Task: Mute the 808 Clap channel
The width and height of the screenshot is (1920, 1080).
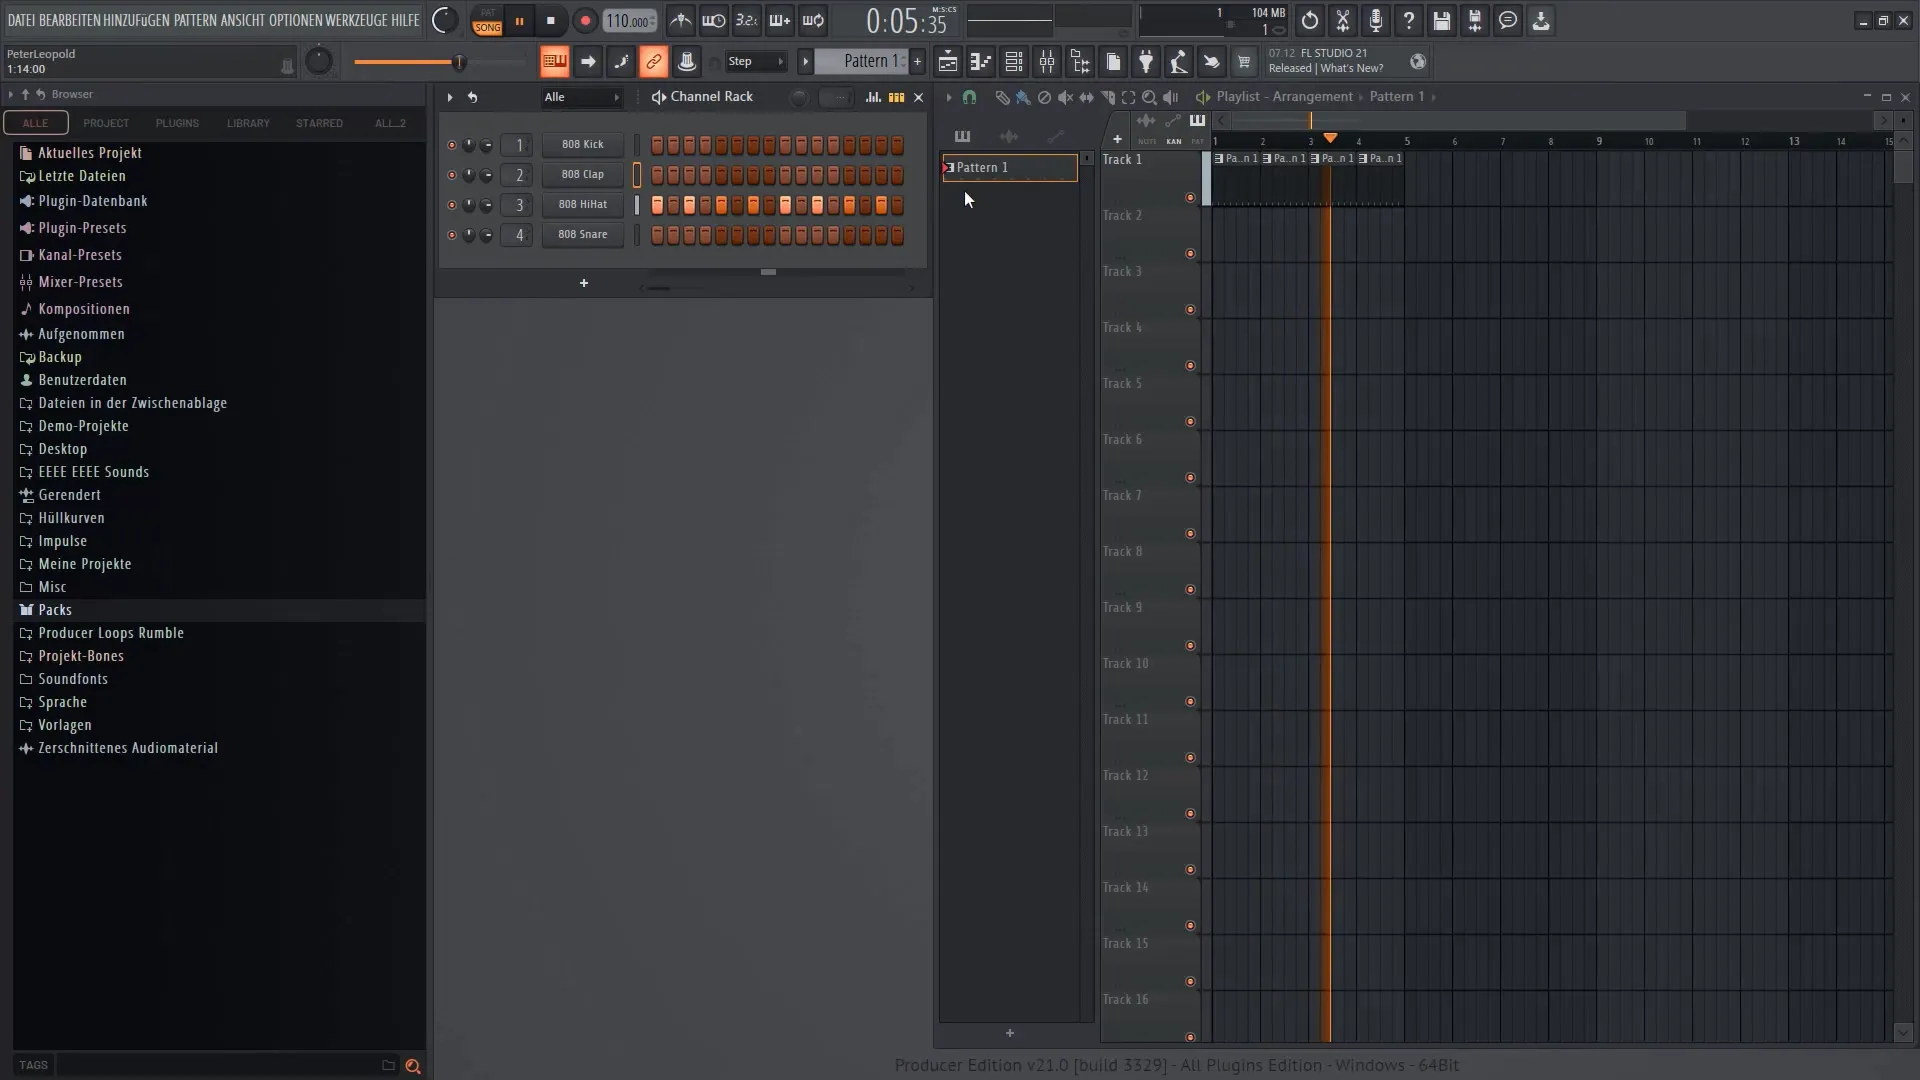Action: [x=451, y=175]
